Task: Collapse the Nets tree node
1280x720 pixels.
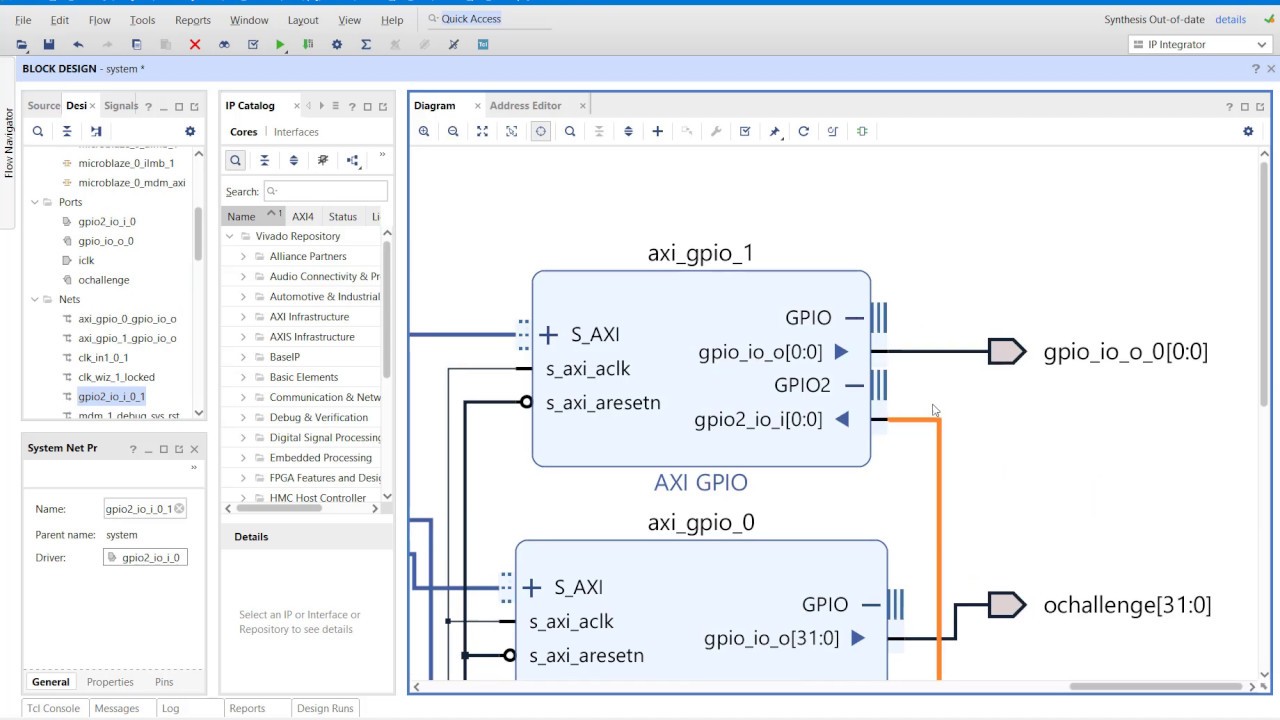Action: coord(35,299)
